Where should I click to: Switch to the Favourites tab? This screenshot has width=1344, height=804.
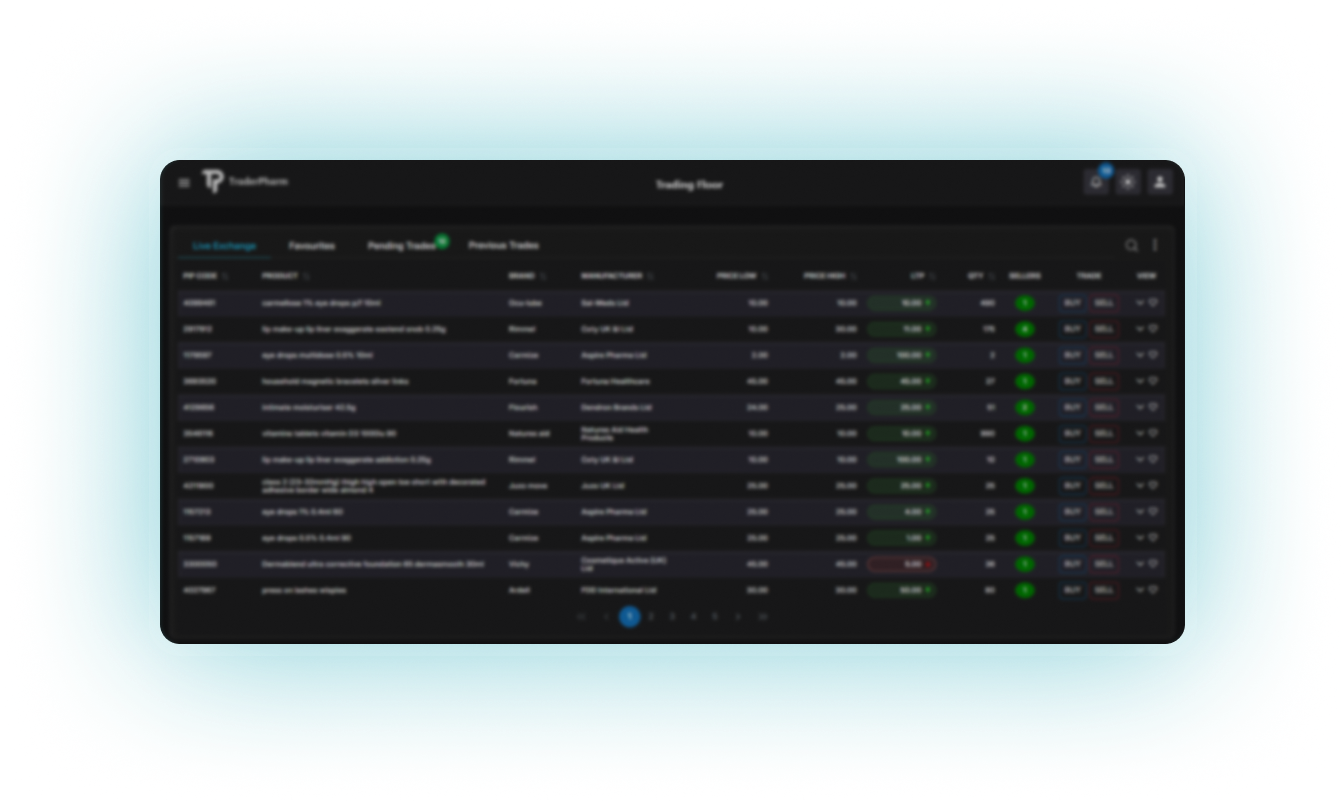(312, 246)
